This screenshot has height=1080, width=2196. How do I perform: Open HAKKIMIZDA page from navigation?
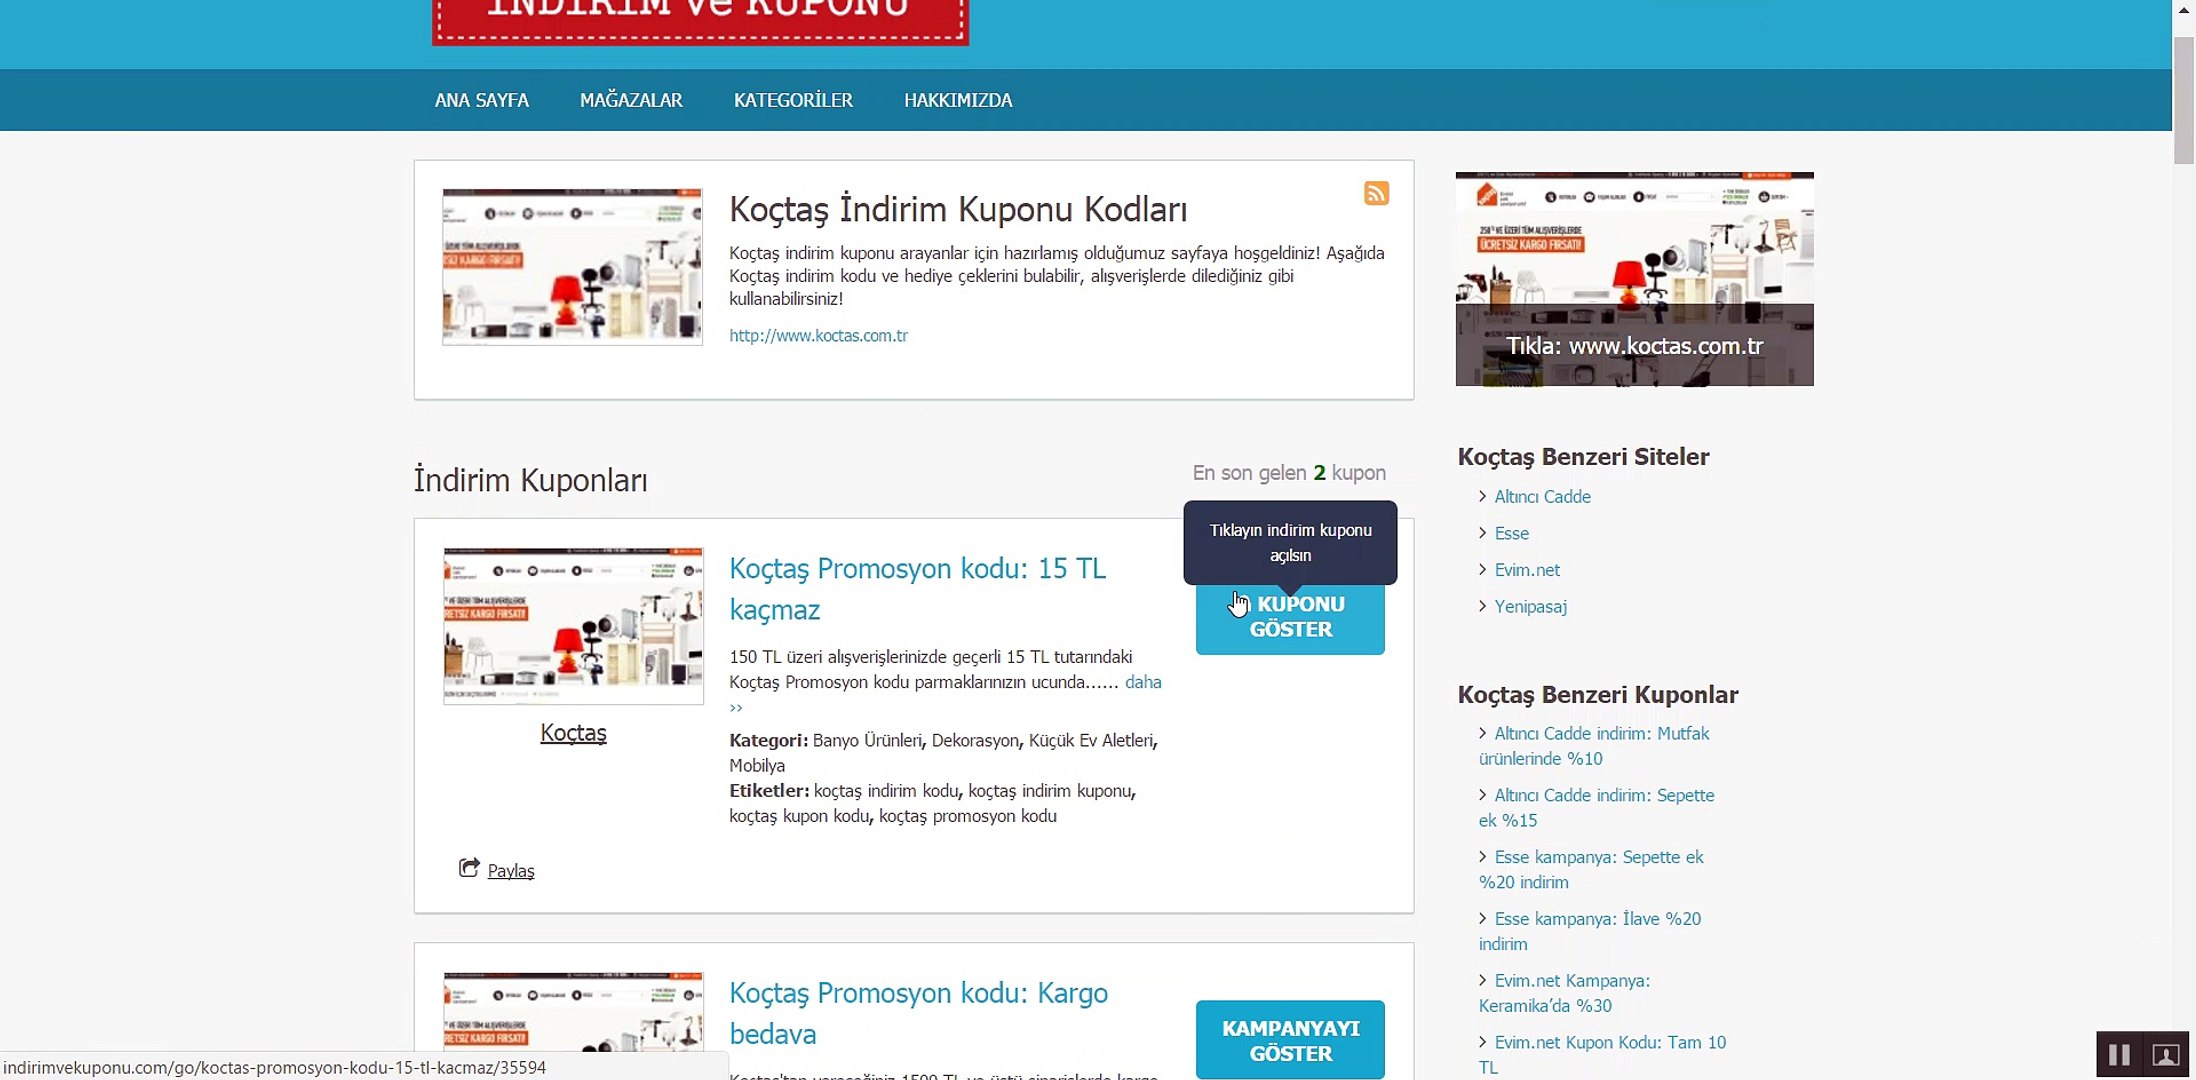click(958, 100)
